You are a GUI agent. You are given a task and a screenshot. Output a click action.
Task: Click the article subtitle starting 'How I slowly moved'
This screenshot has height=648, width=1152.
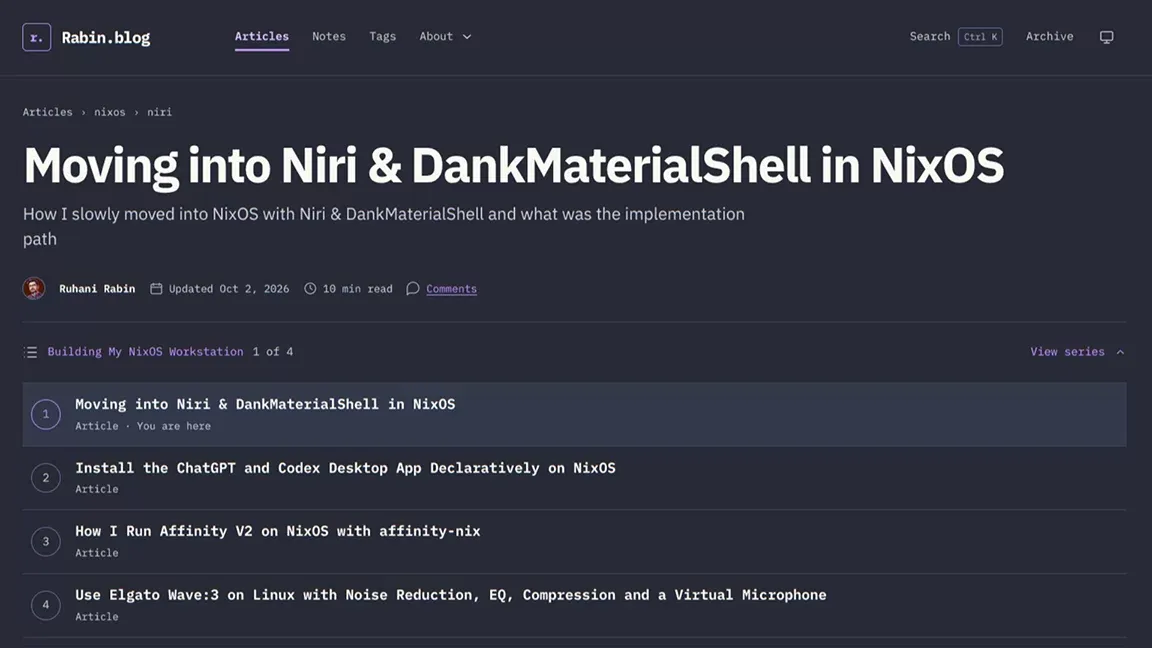384,226
